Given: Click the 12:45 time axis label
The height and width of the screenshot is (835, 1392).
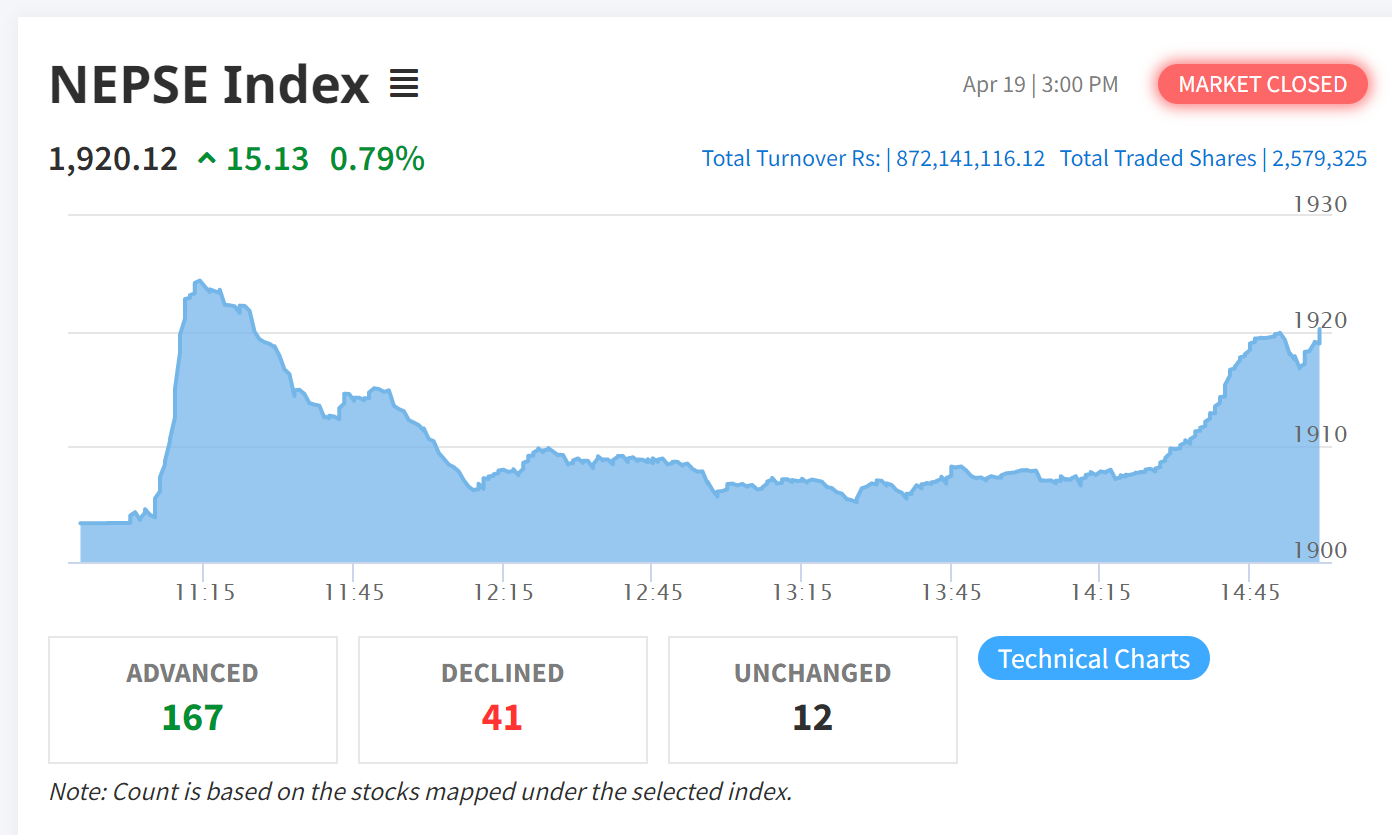Looking at the screenshot, I should [652, 592].
